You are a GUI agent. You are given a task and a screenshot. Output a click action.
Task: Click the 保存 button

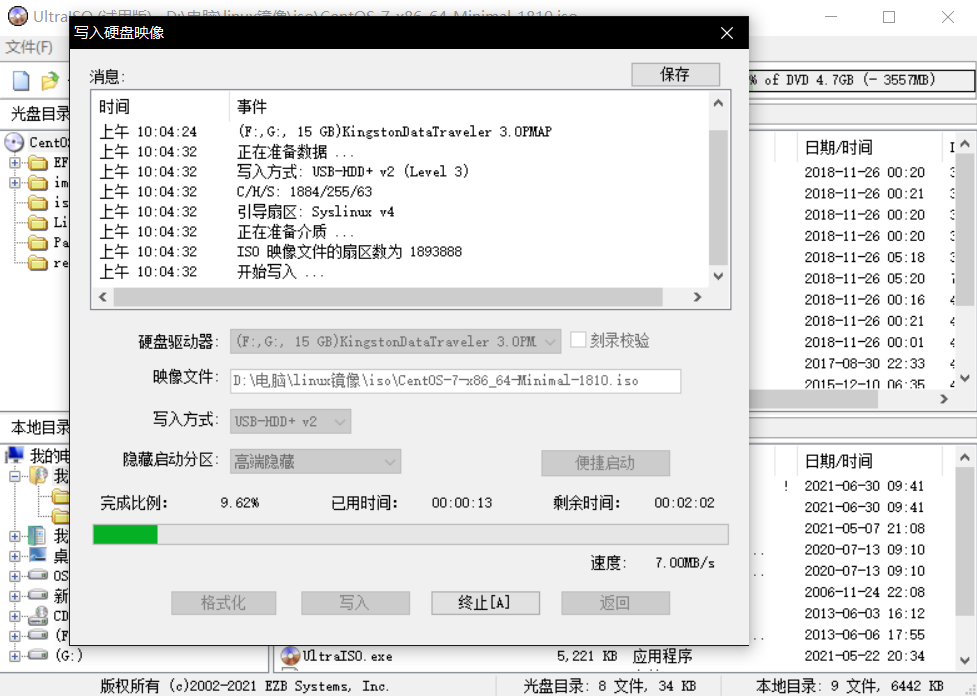tap(675, 75)
